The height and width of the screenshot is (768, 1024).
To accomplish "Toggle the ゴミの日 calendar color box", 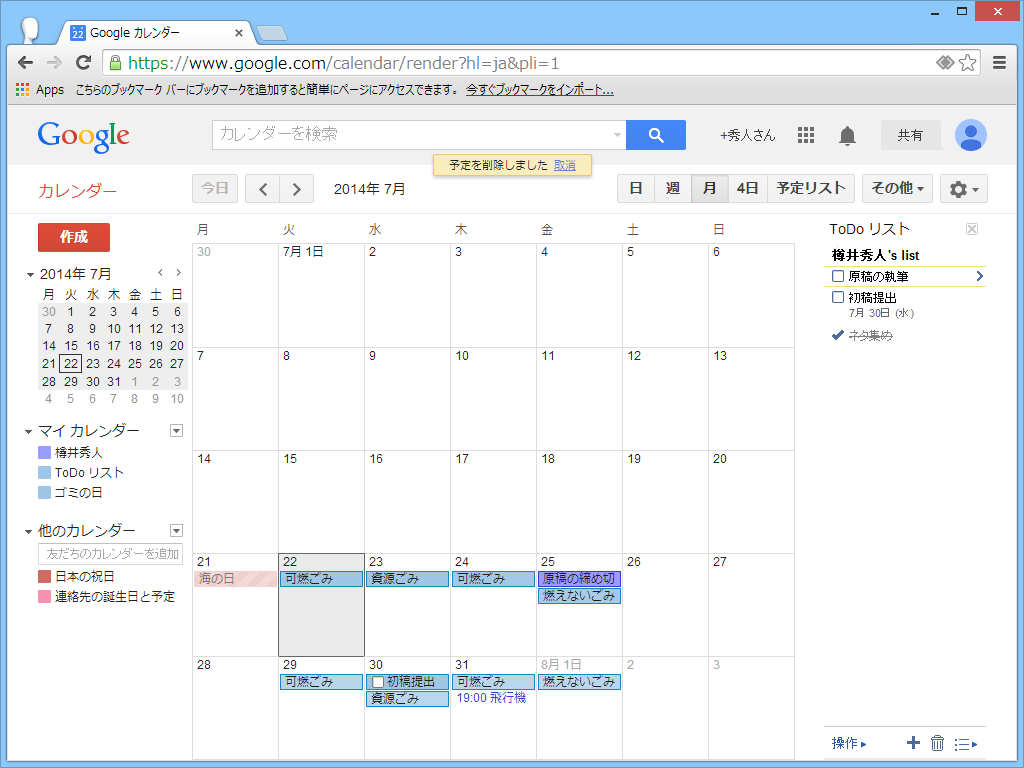I will 44,492.
